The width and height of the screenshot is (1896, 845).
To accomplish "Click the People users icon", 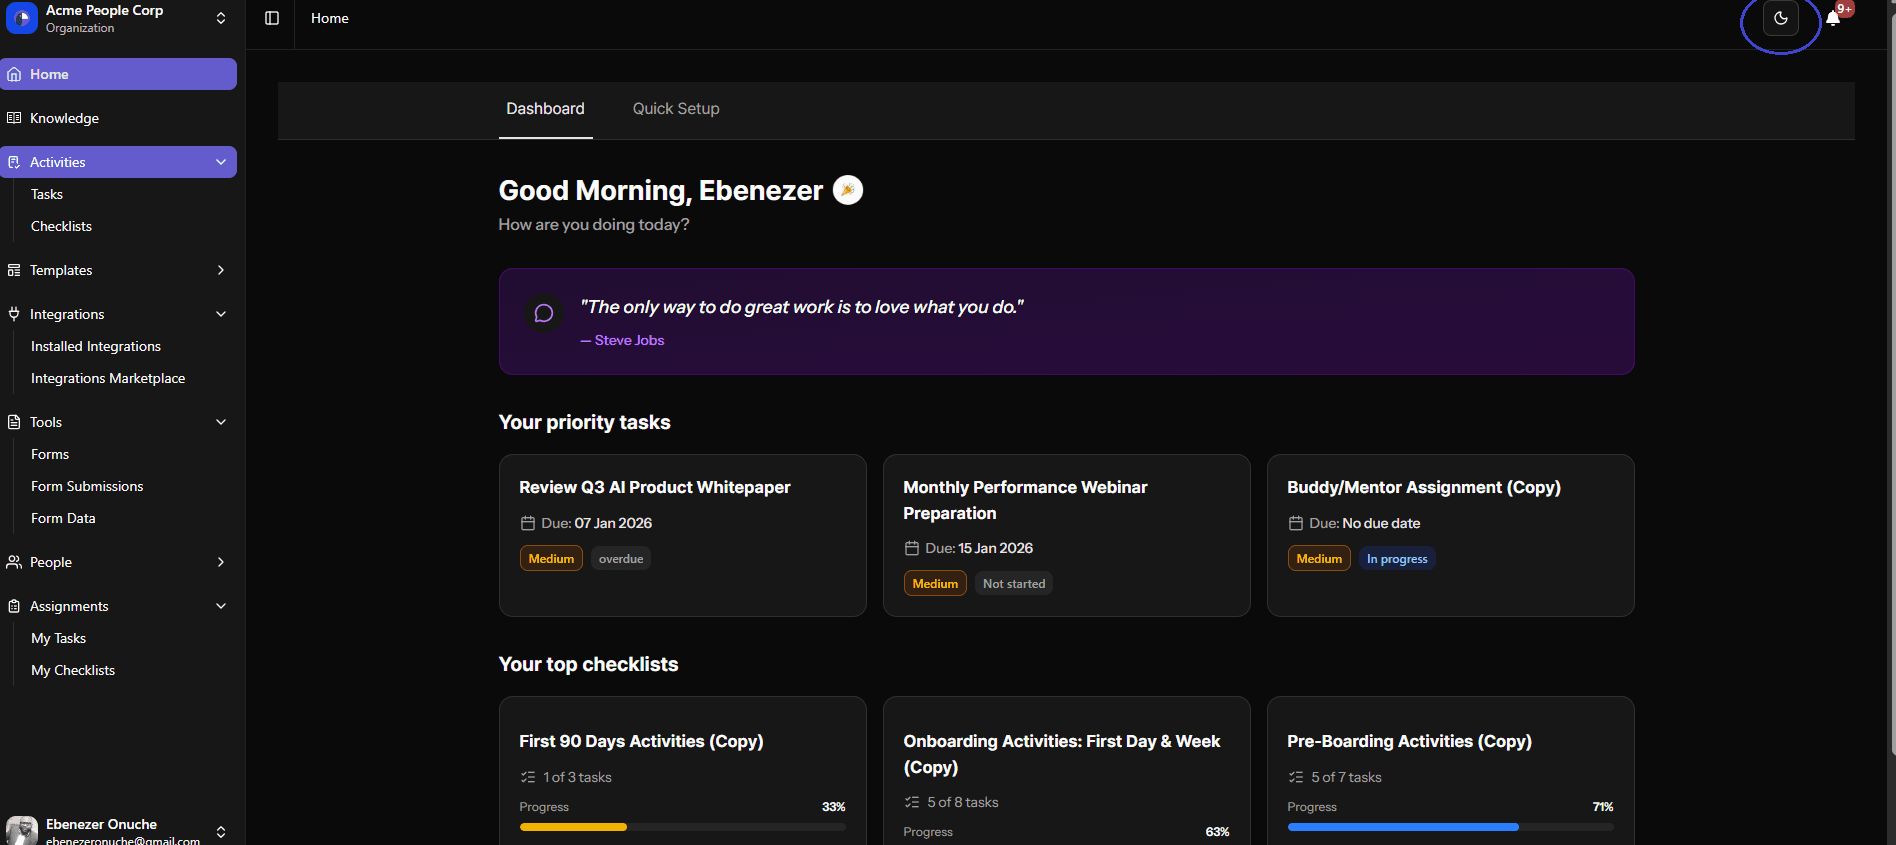I will (14, 562).
